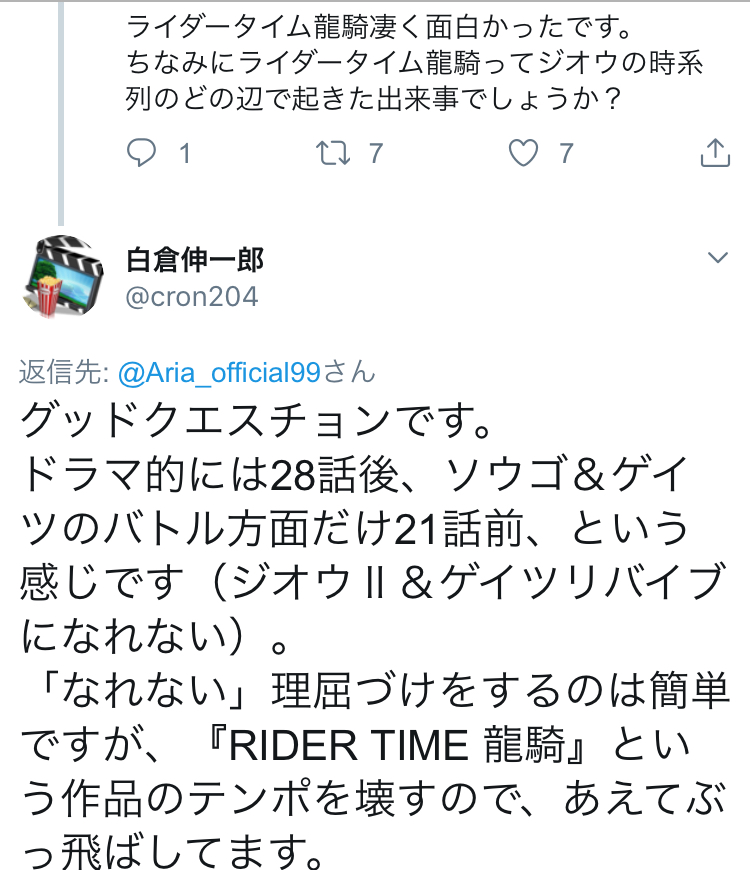Open profile via display name 白倉伸一郎
Viewport: 750px width, 870px height.
click(196, 260)
